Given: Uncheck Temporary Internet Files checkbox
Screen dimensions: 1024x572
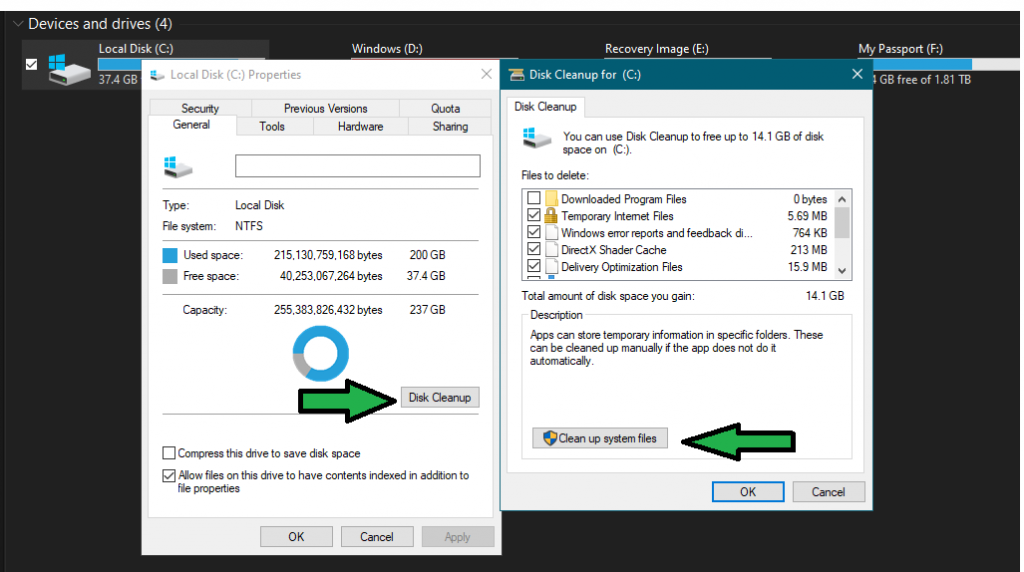Looking at the screenshot, I should (x=534, y=215).
